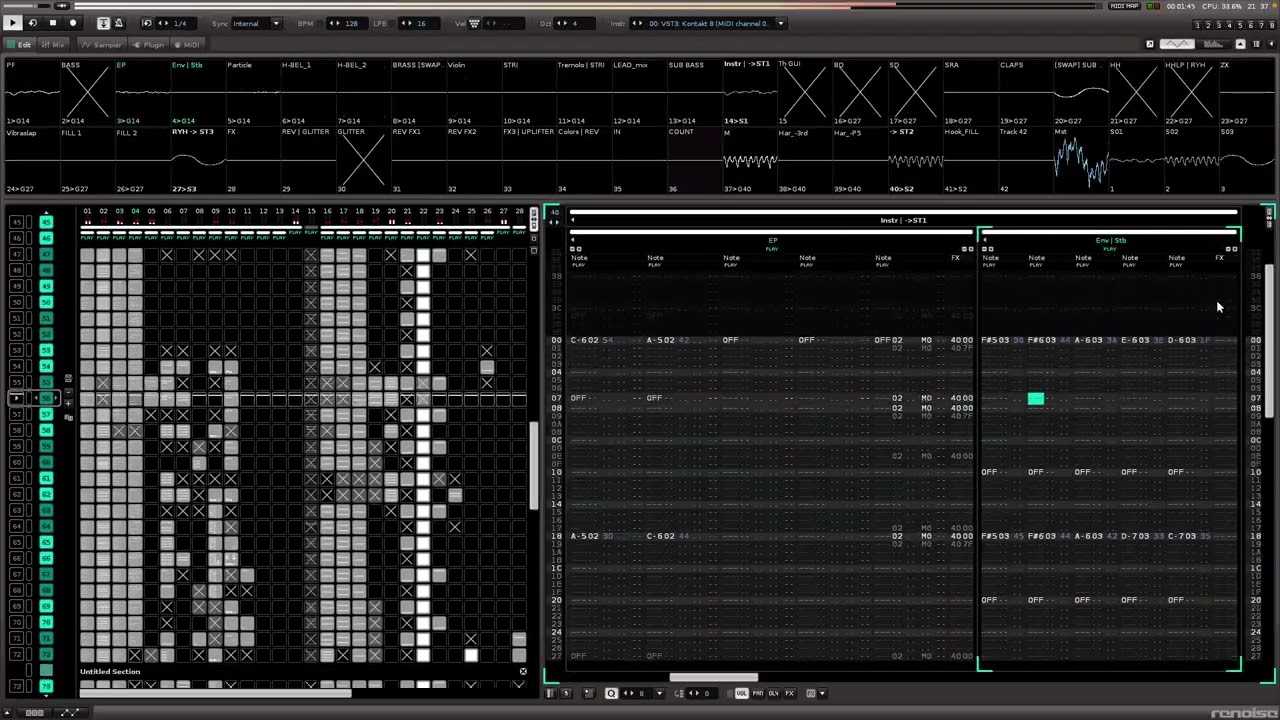Open the instrument selector dropdown arrow

781,23
